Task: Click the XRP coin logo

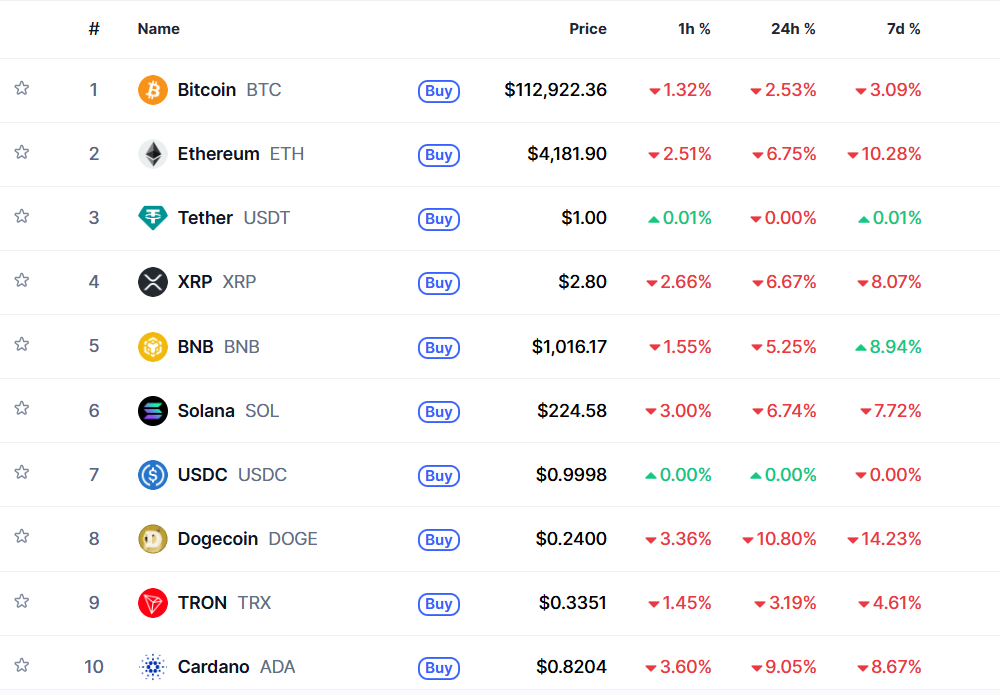Action: click(x=152, y=282)
